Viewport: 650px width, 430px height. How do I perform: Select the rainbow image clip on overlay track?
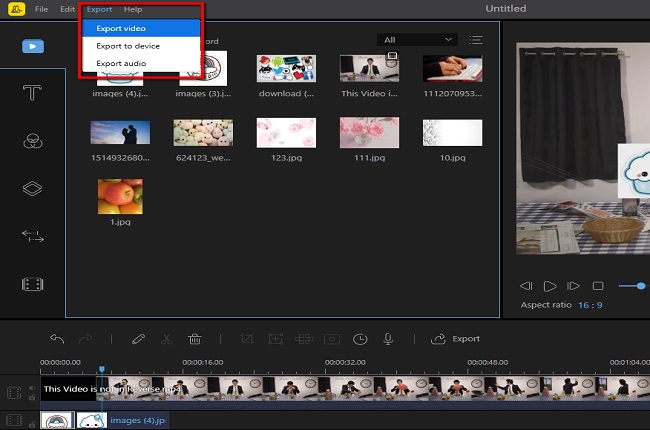tap(58, 420)
